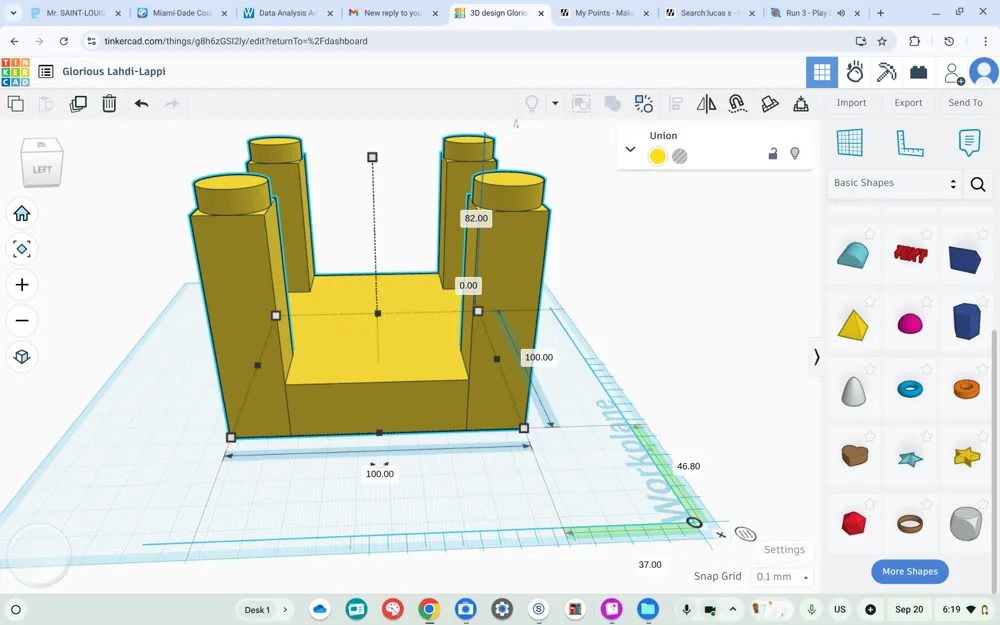Viewport: 1000px width, 625px height.
Task: Pick the pink Half Sphere shape
Action: (x=909, y=324)
